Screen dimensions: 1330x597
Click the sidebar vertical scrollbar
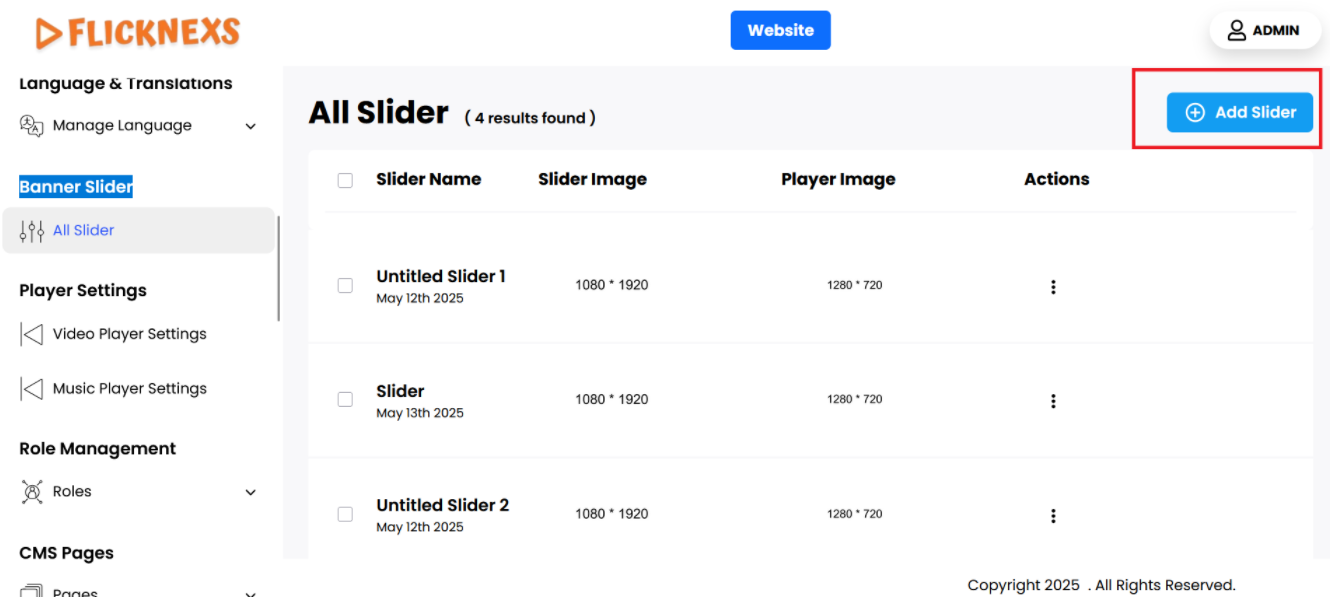pyautogui.click(x=278, y=268)
